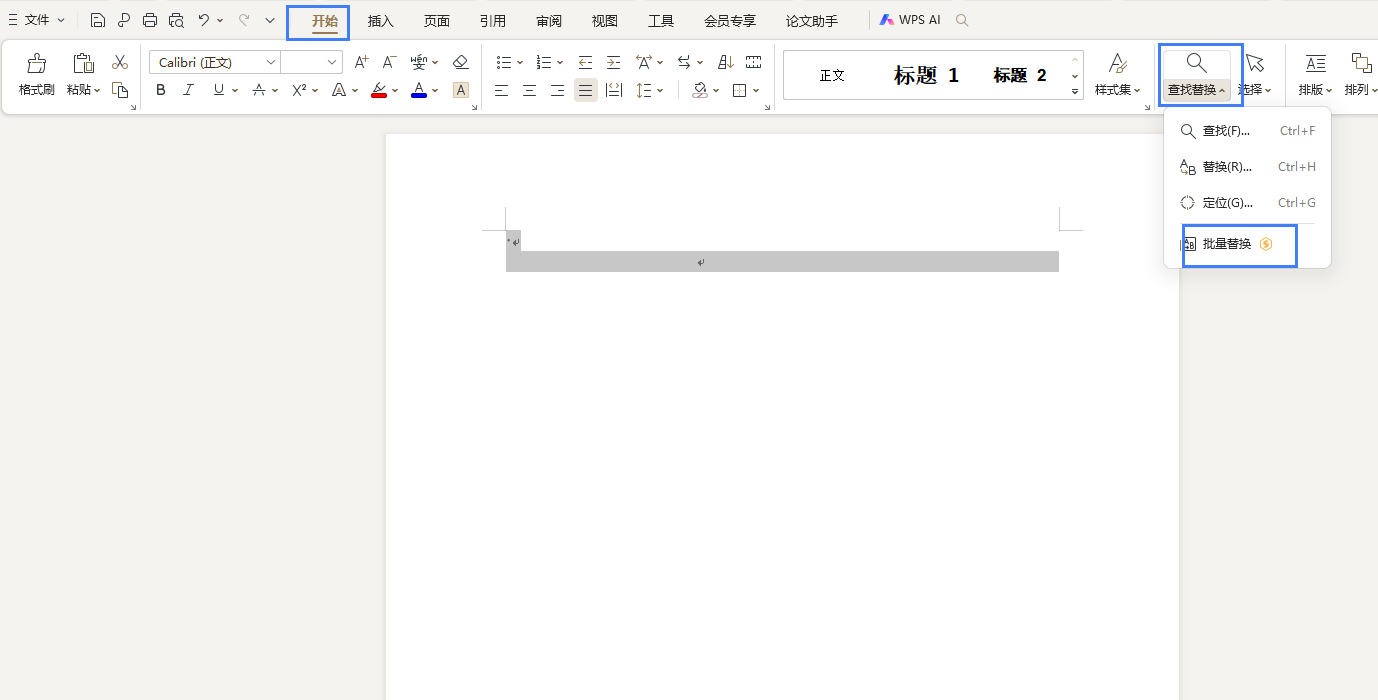This screenshot has width=1378, height=700.
Task: Apply red highlight color
Action: [379, 90]
